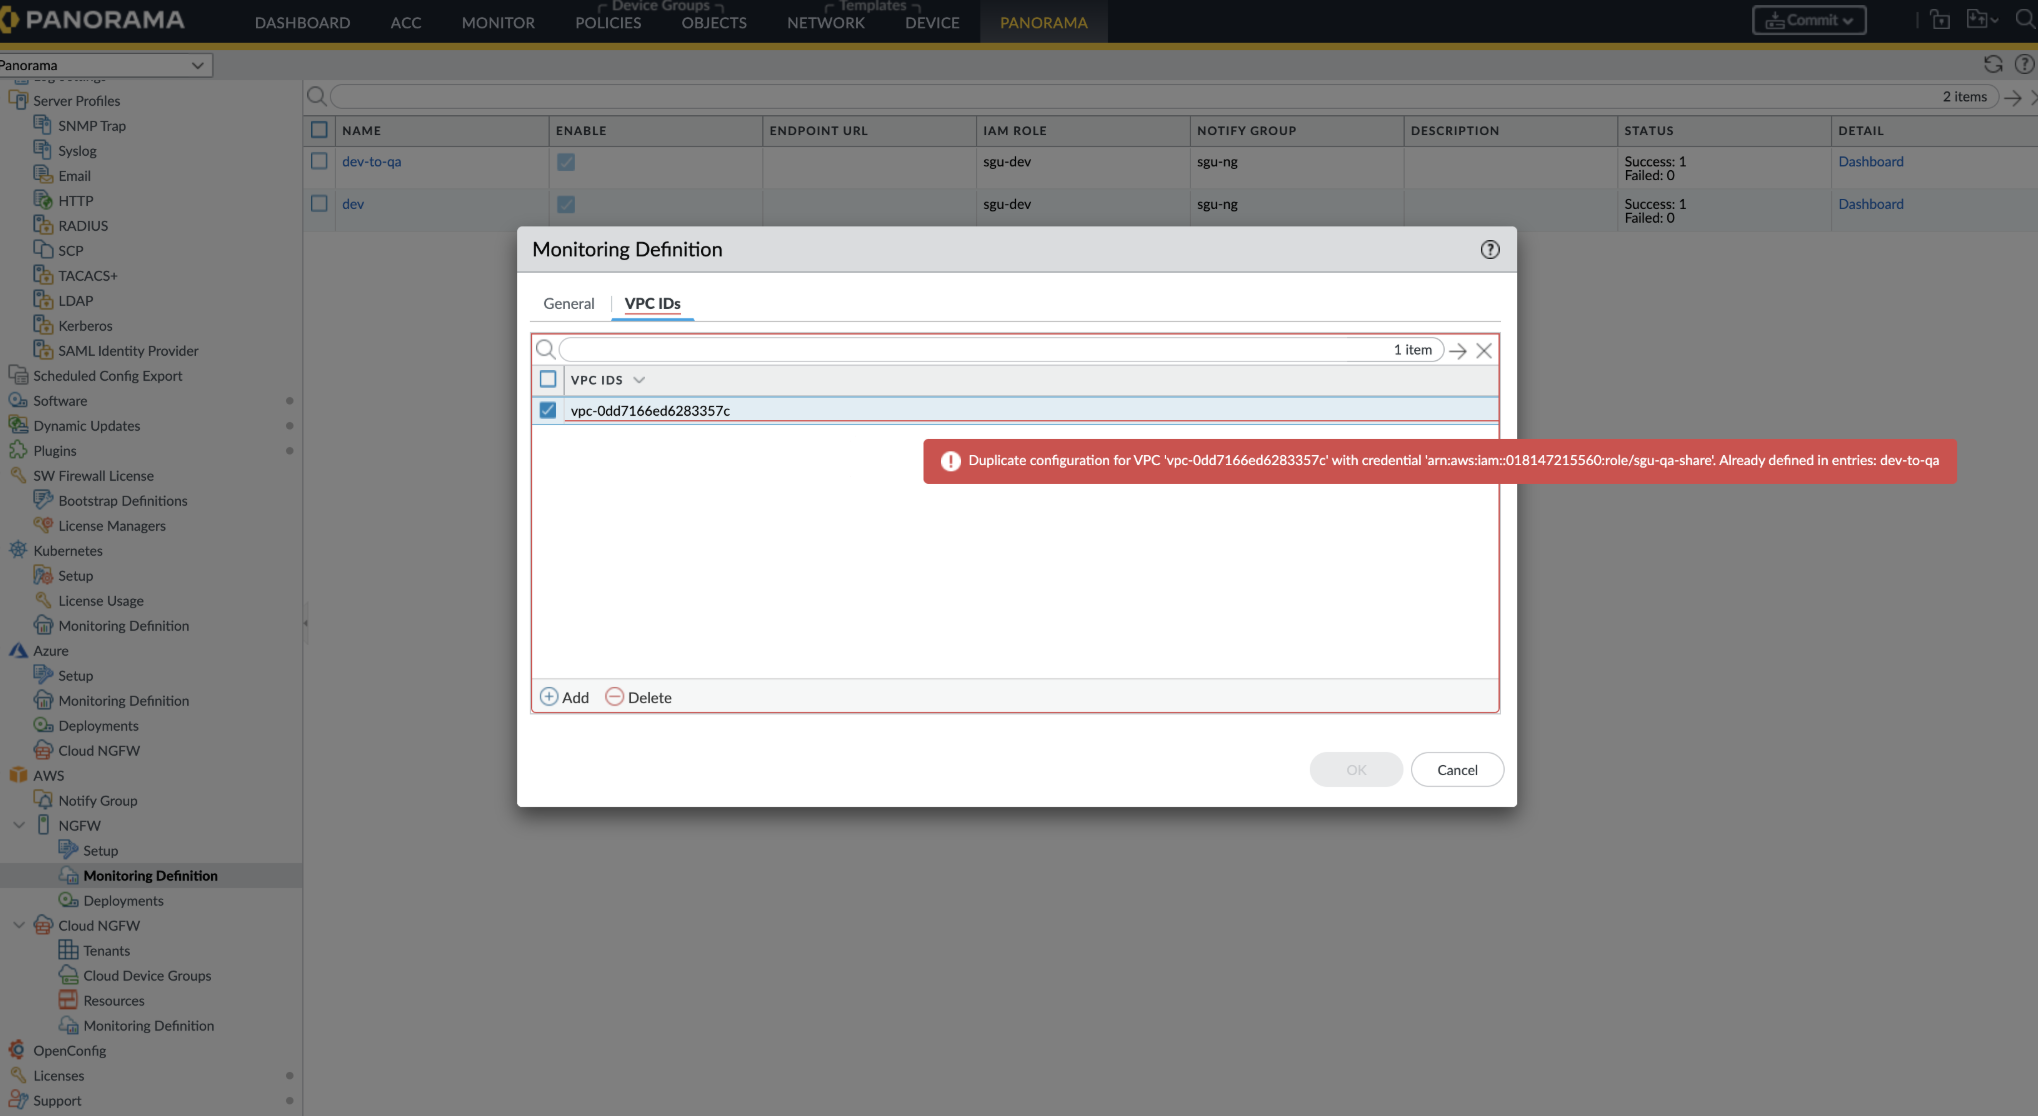2038x1116 pixels.
Task: Click the clear X icon in VPC search
Action: (1484, 350)
